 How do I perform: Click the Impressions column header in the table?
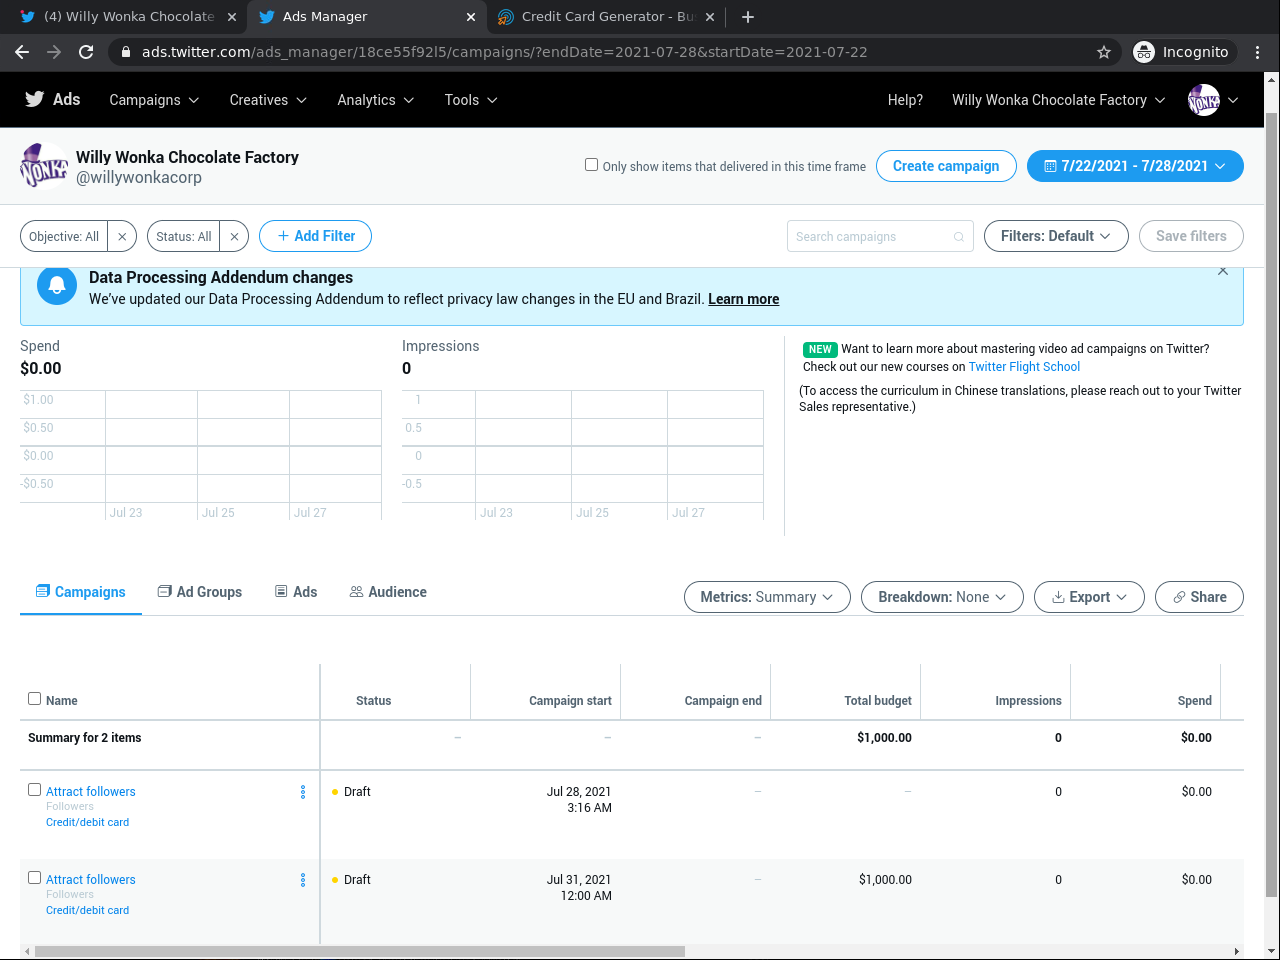(x=1028, y=701)
